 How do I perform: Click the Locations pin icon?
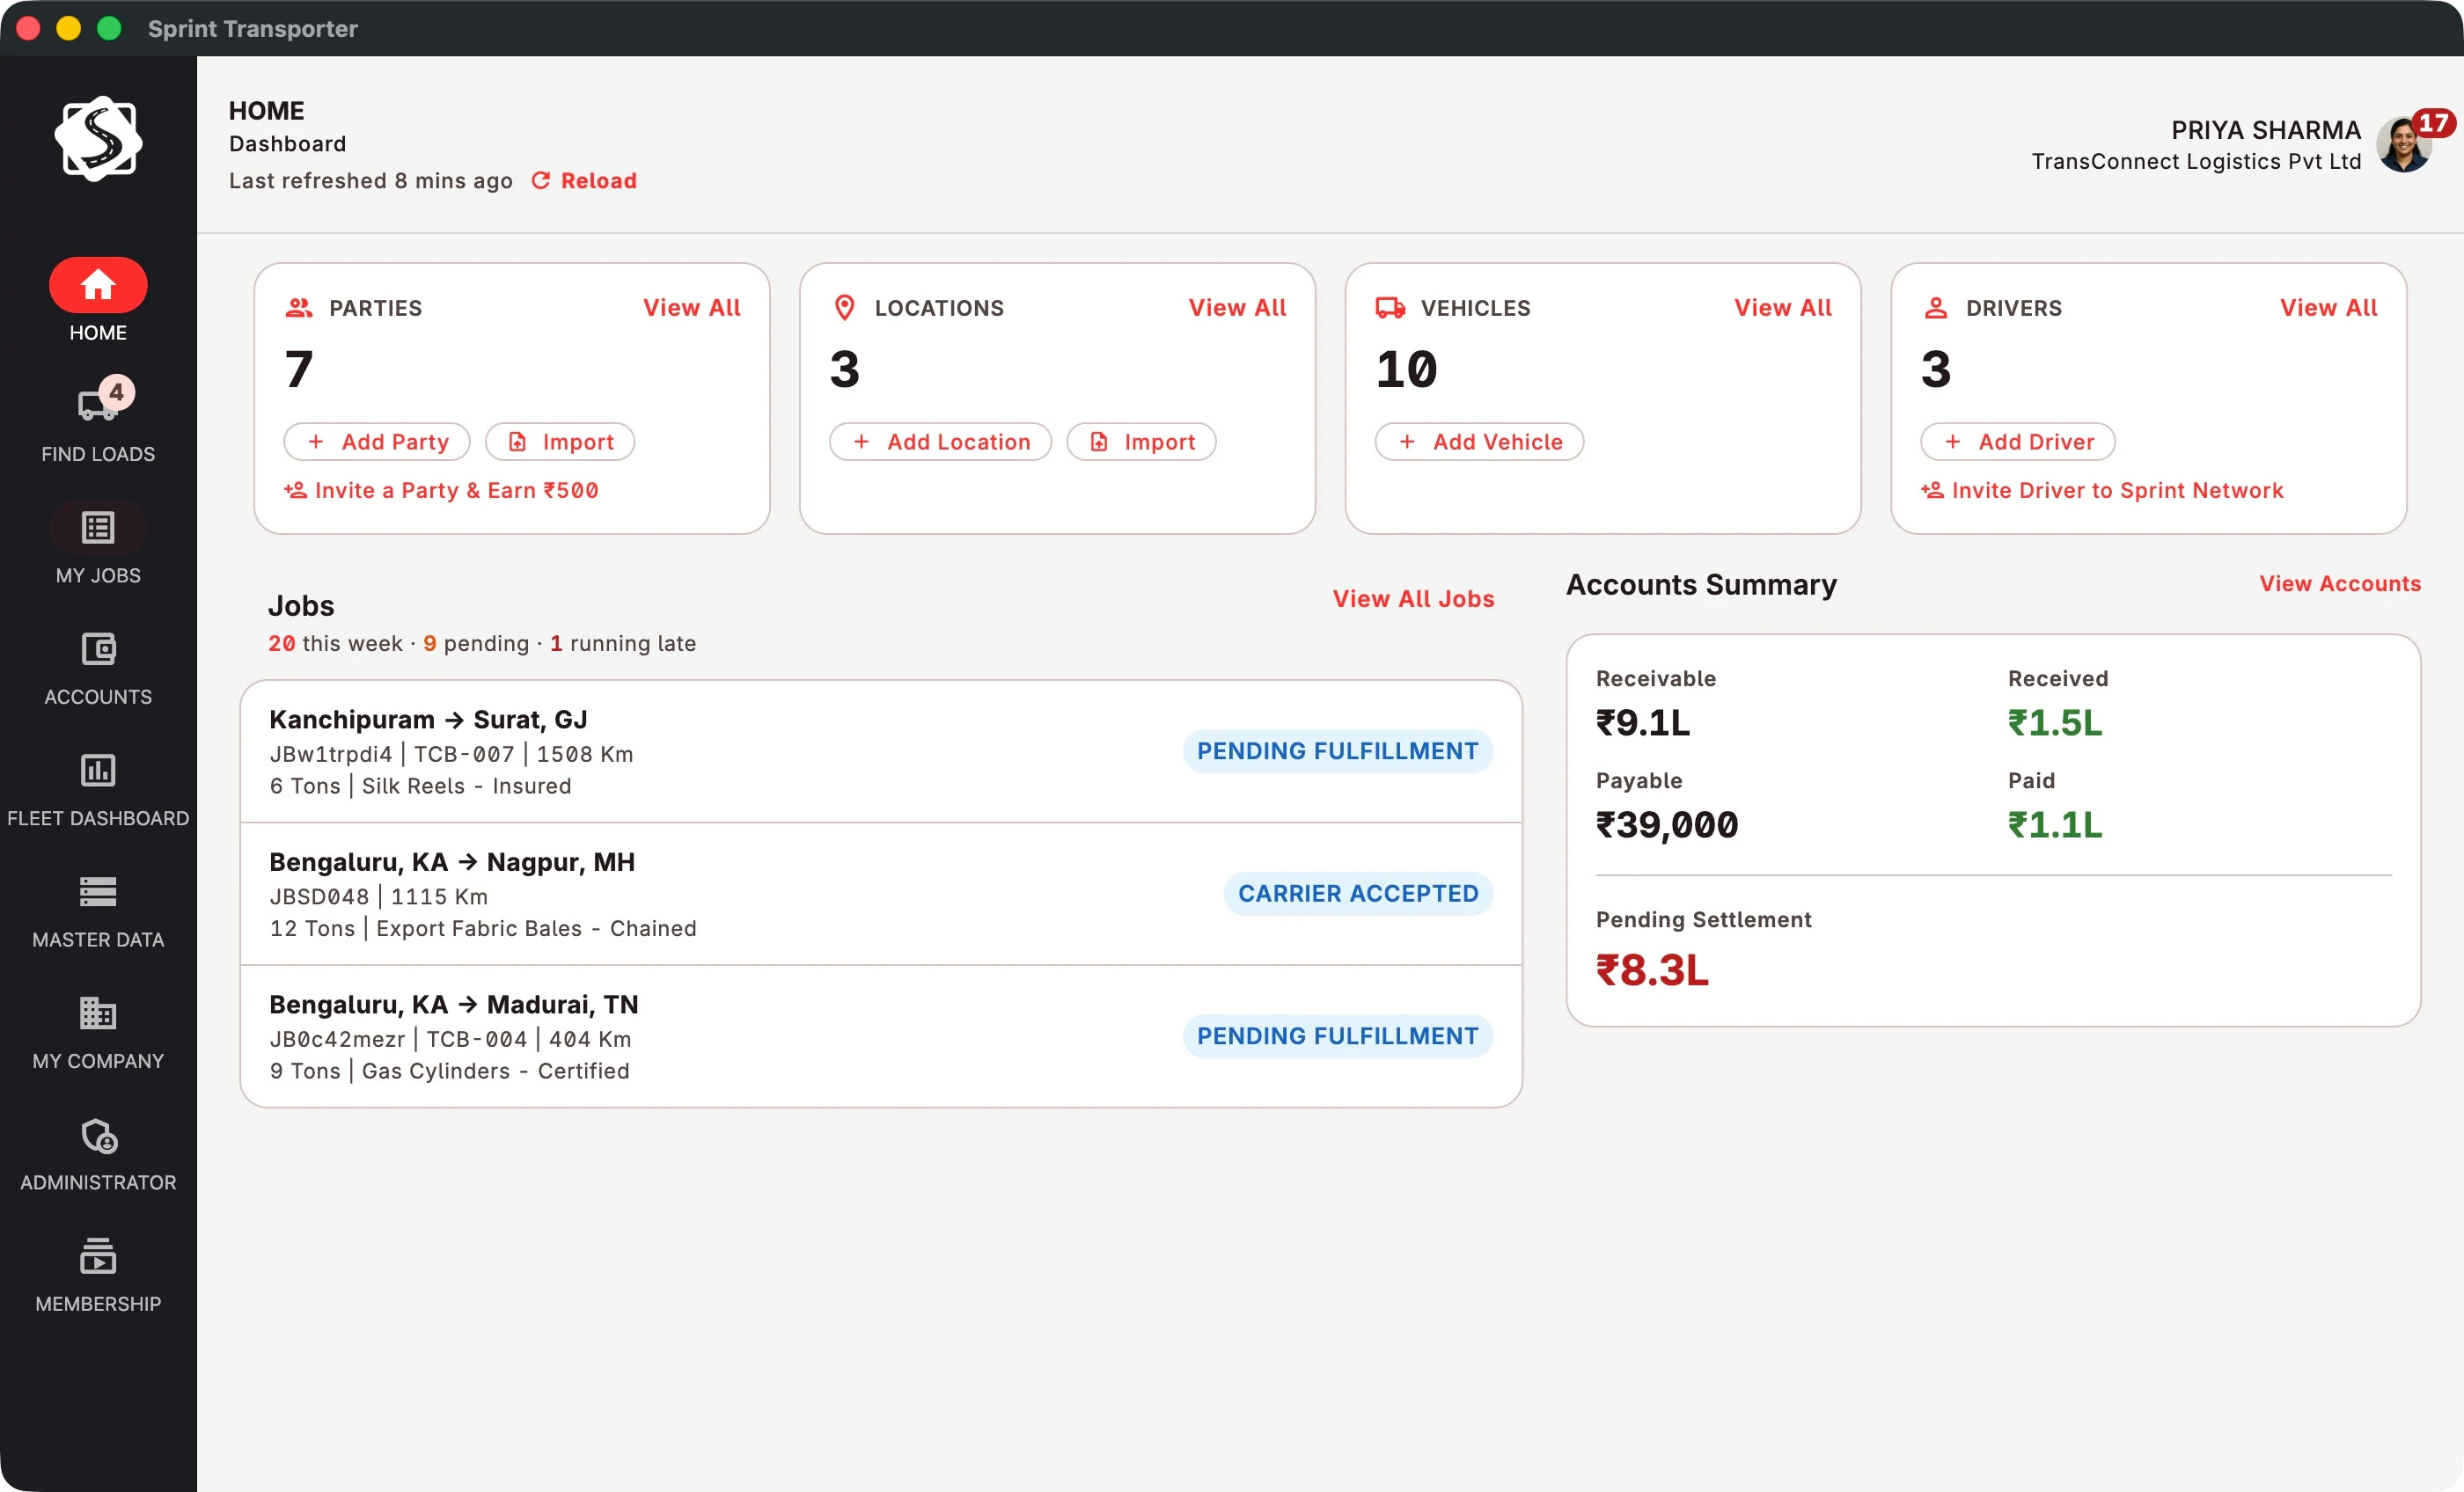(845, 308)
